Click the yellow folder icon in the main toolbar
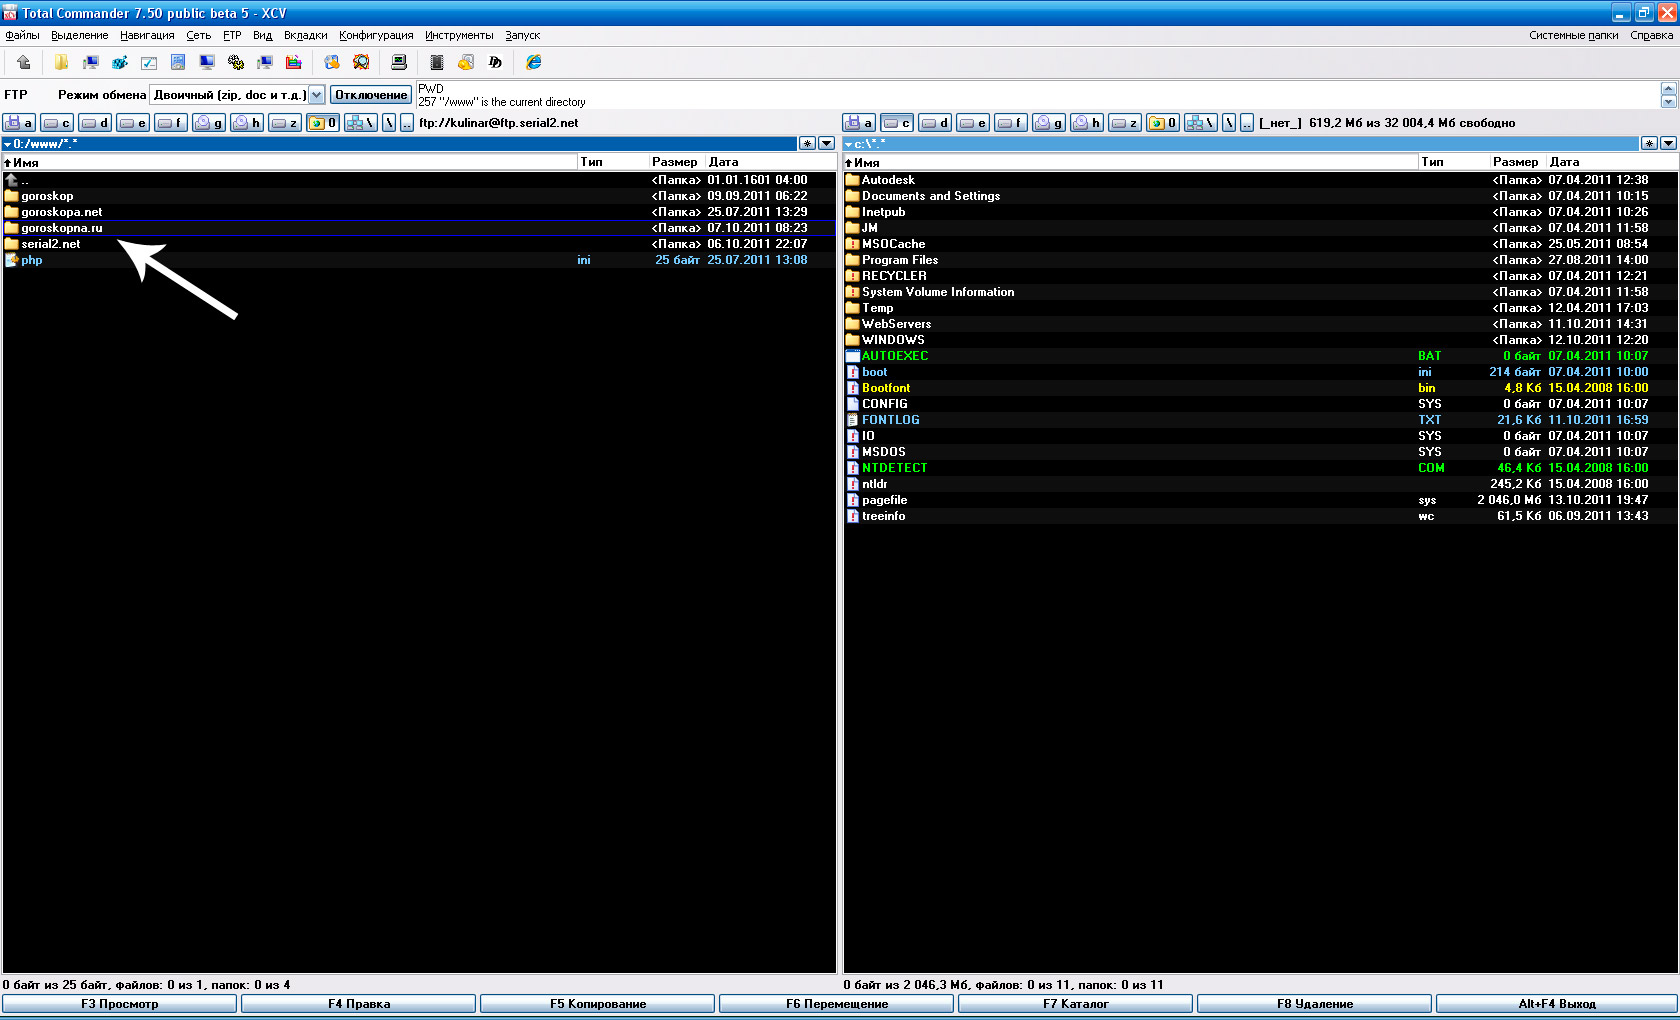Viewport: 1680px width, 1020px height. (x=61, y=62)
